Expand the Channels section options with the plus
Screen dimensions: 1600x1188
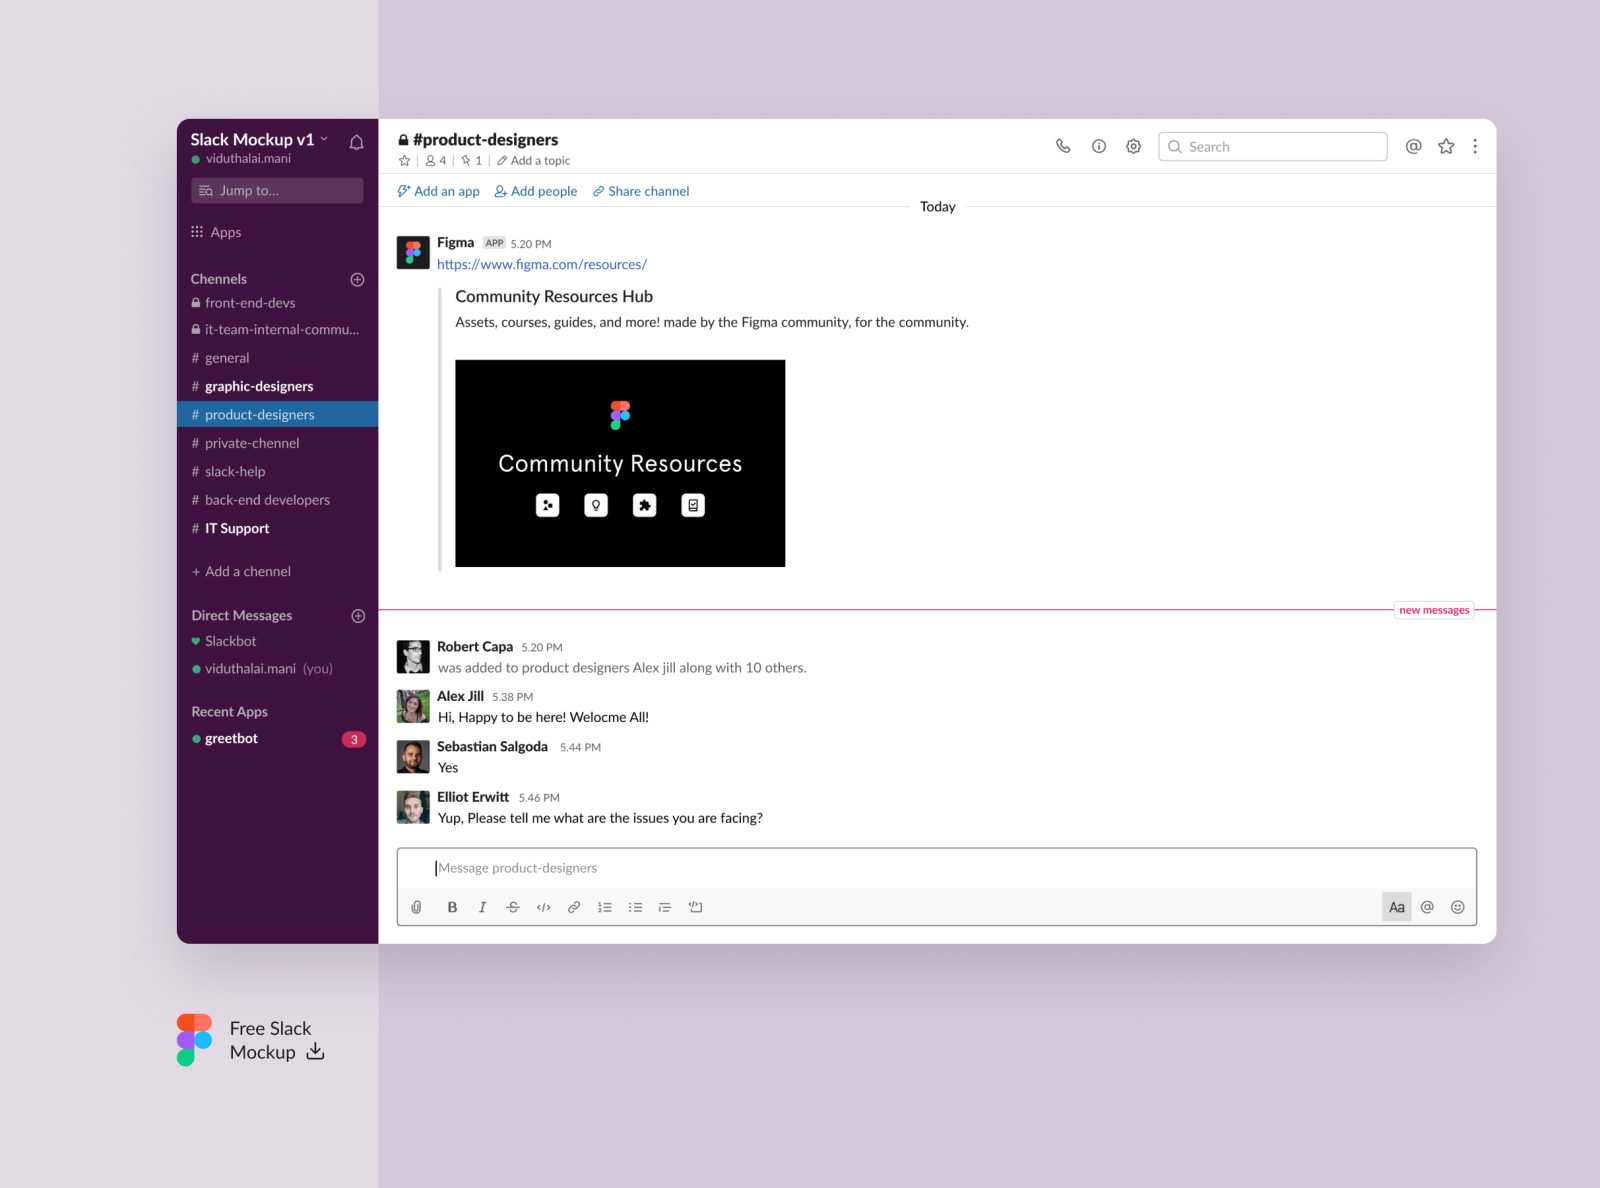pos(357,279)
